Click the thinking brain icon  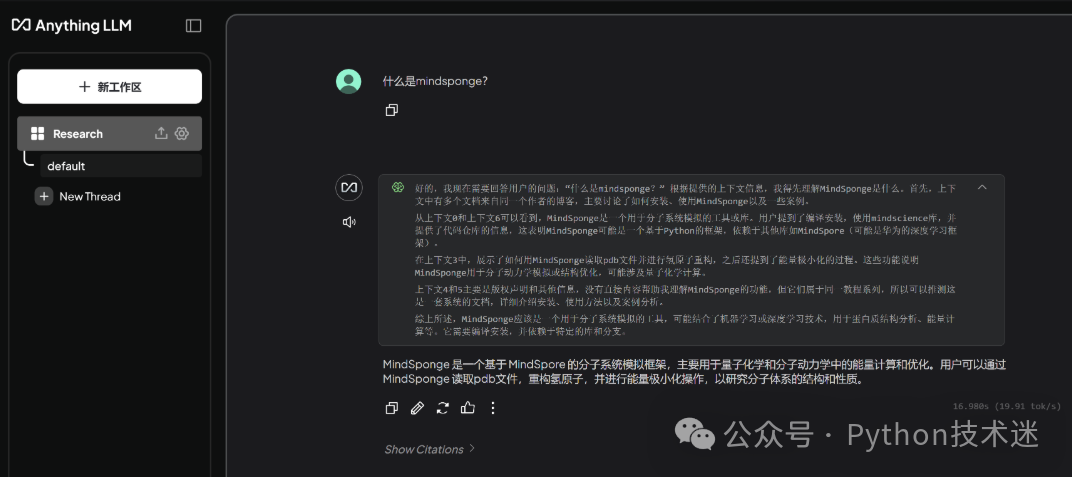397,187
